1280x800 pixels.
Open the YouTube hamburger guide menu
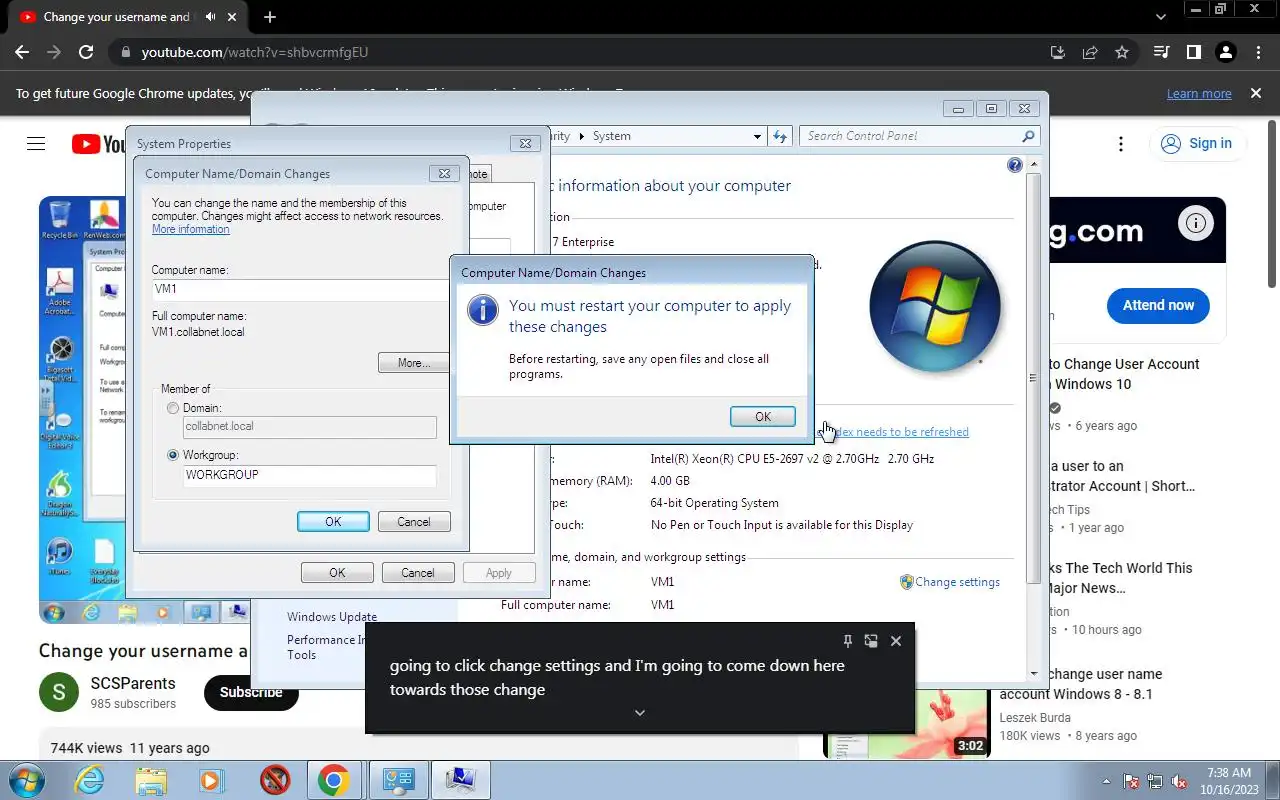tap(36, 144)
